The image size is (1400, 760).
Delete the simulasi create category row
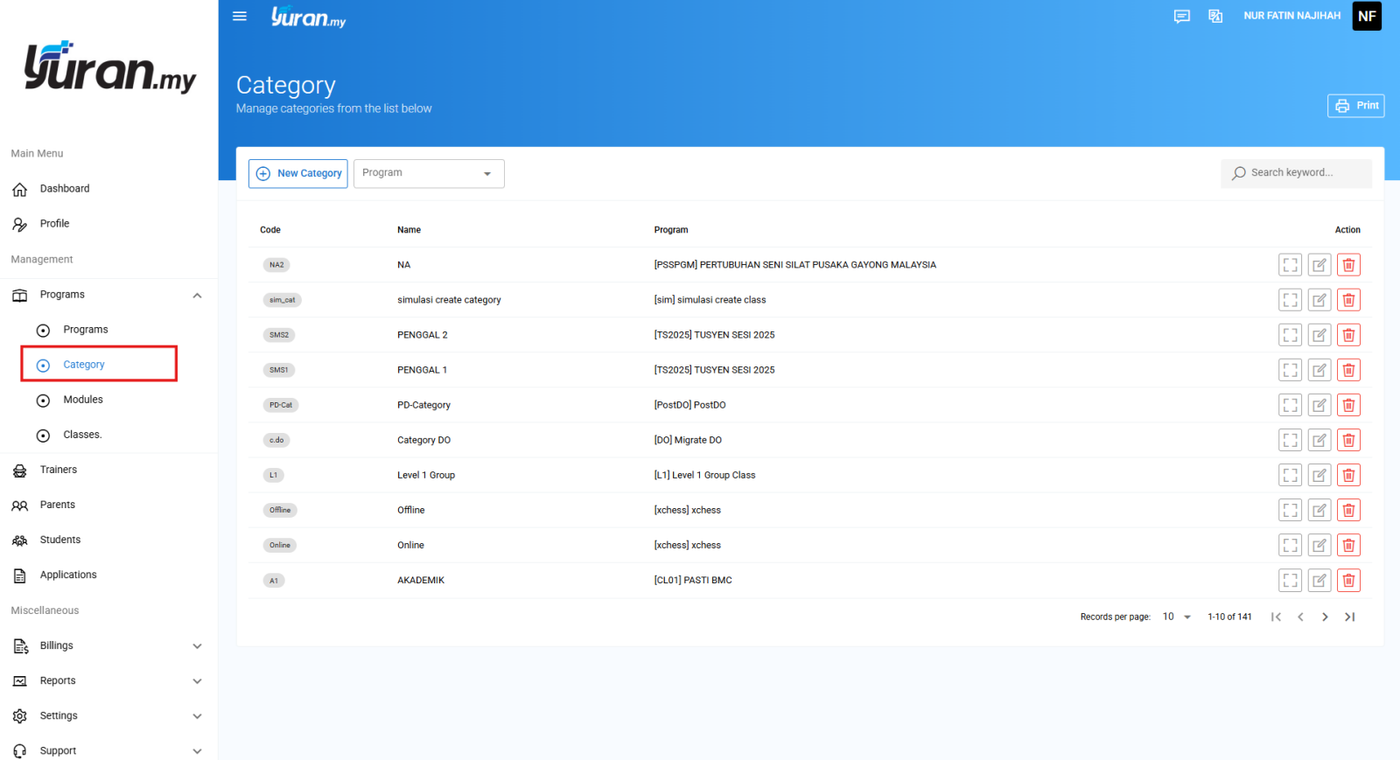tap(1348, 300)
